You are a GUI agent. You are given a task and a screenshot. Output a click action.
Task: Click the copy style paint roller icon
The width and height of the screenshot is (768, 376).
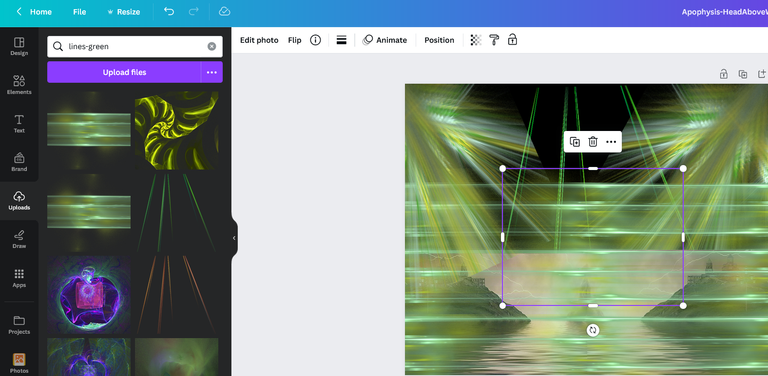coord(494,40)
